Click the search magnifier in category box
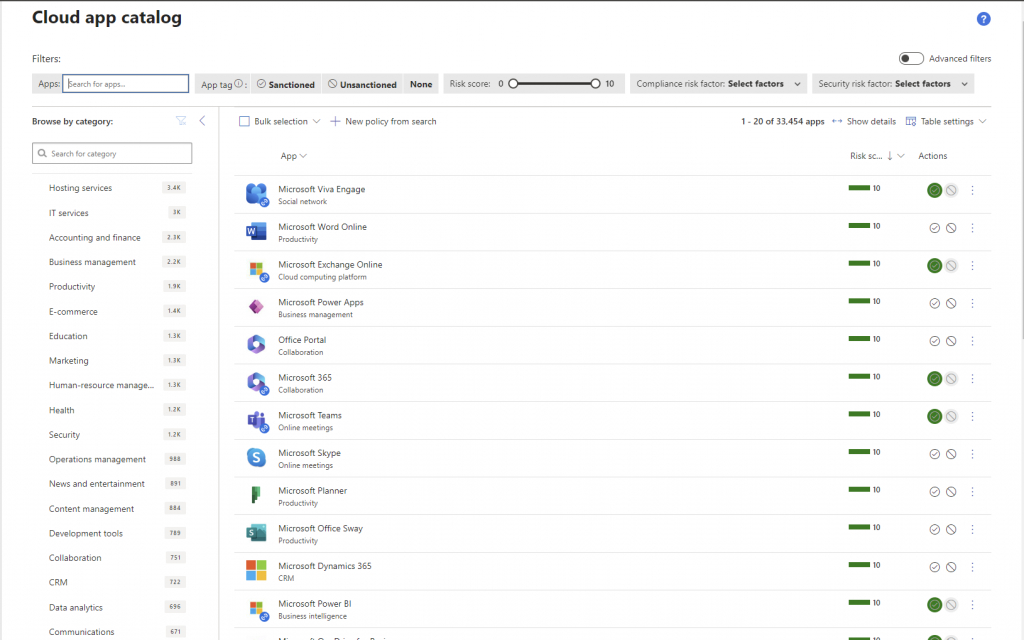 (x=42, y=153)
